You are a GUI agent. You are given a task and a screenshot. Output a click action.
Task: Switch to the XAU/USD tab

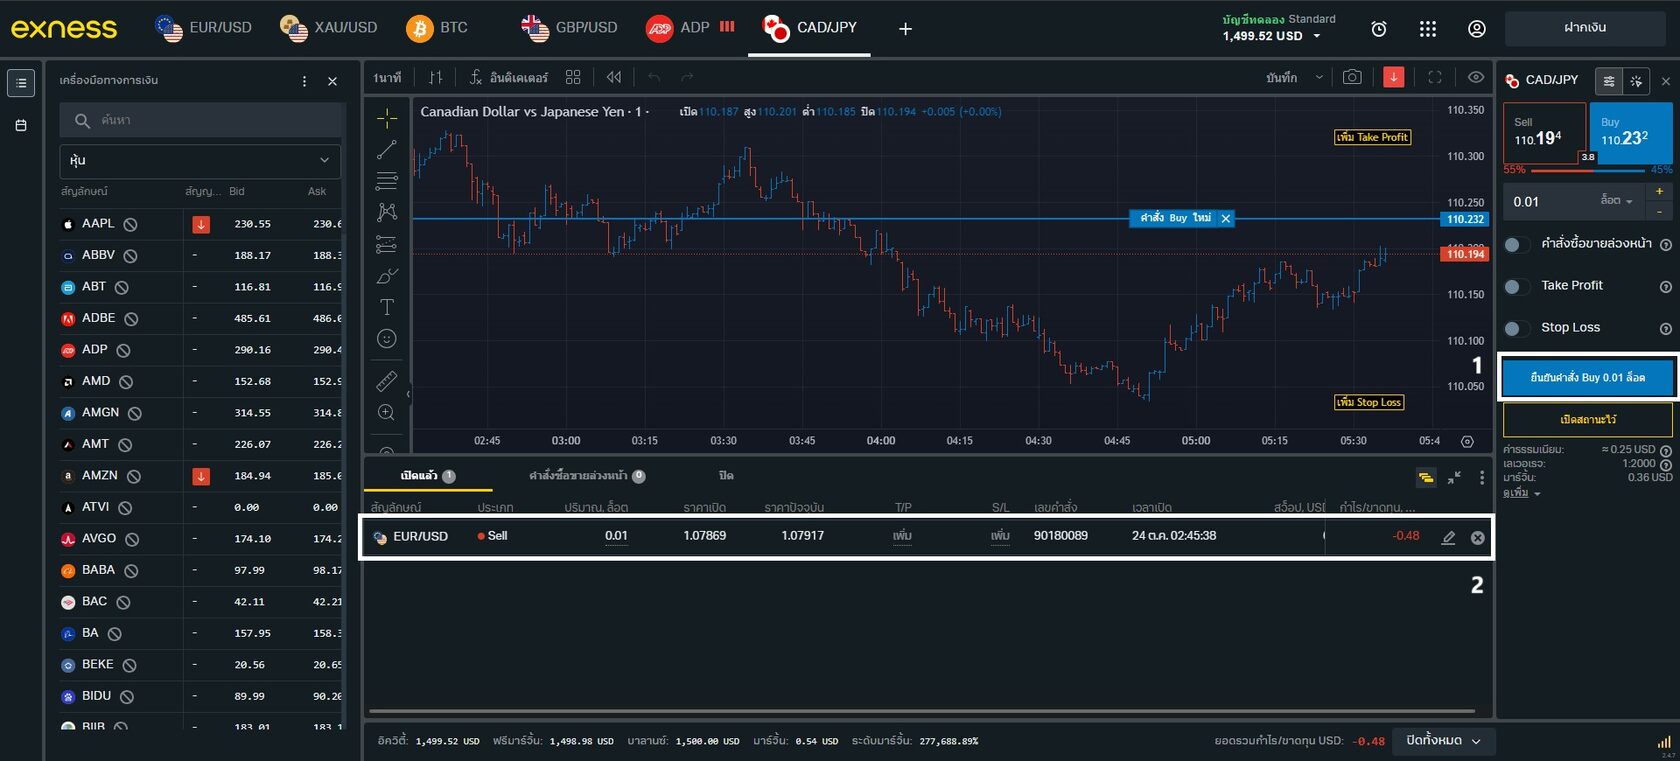click(x=329, y=28)
